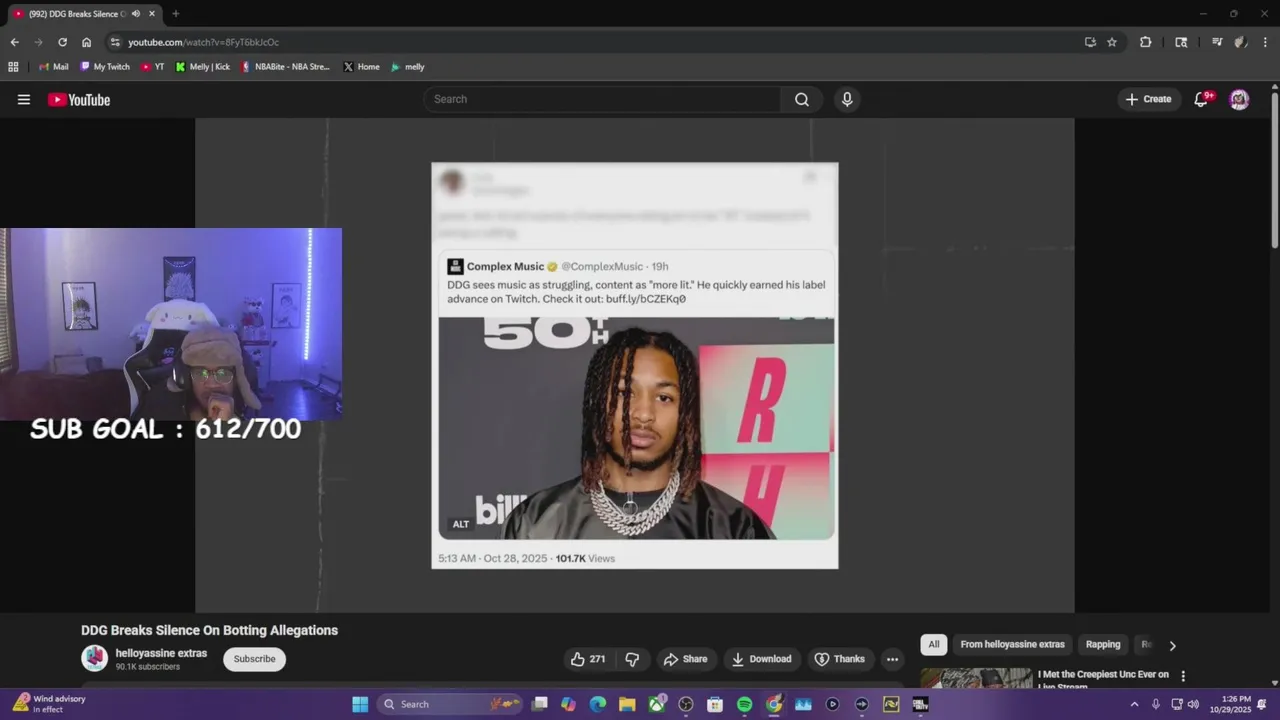Open Creepiest Unc suggested video thumbnail
This screenshot has width=1280, height=720.
click(x=976, y=677)
